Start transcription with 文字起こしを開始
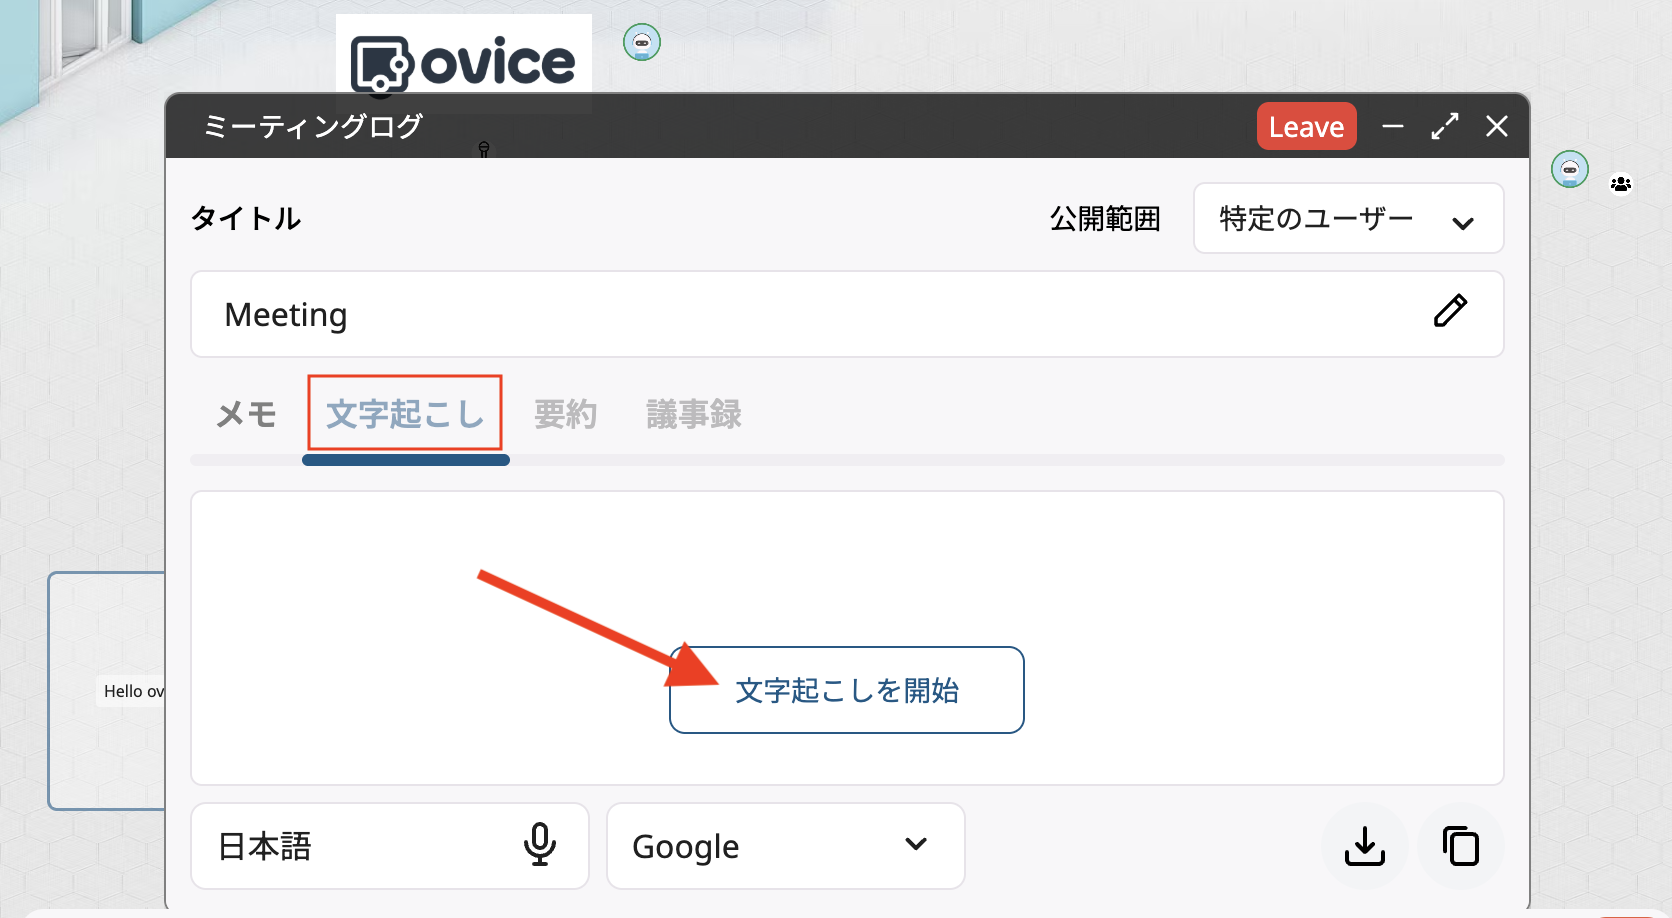Image resolution: width=1672 pixels, height=918 pixels. 846,690
